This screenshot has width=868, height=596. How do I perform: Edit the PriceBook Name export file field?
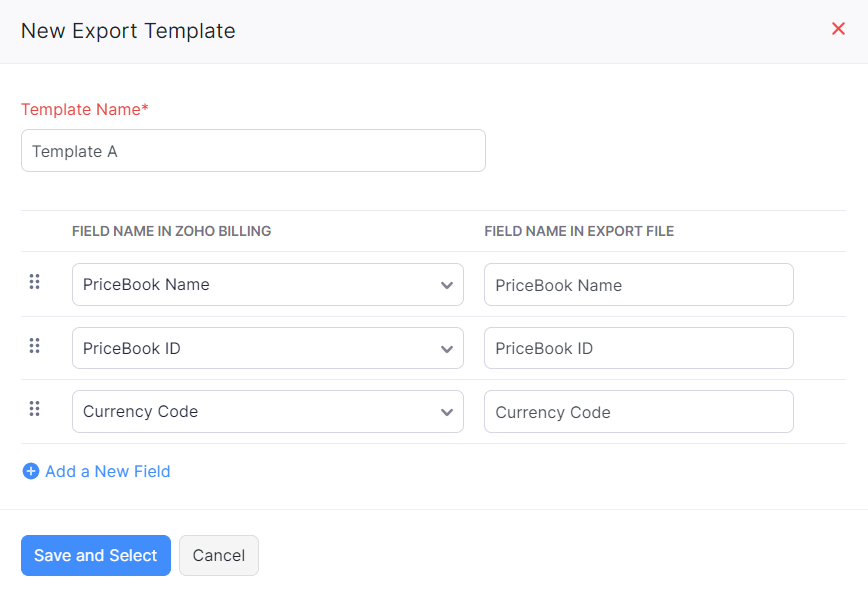(638, 285)
